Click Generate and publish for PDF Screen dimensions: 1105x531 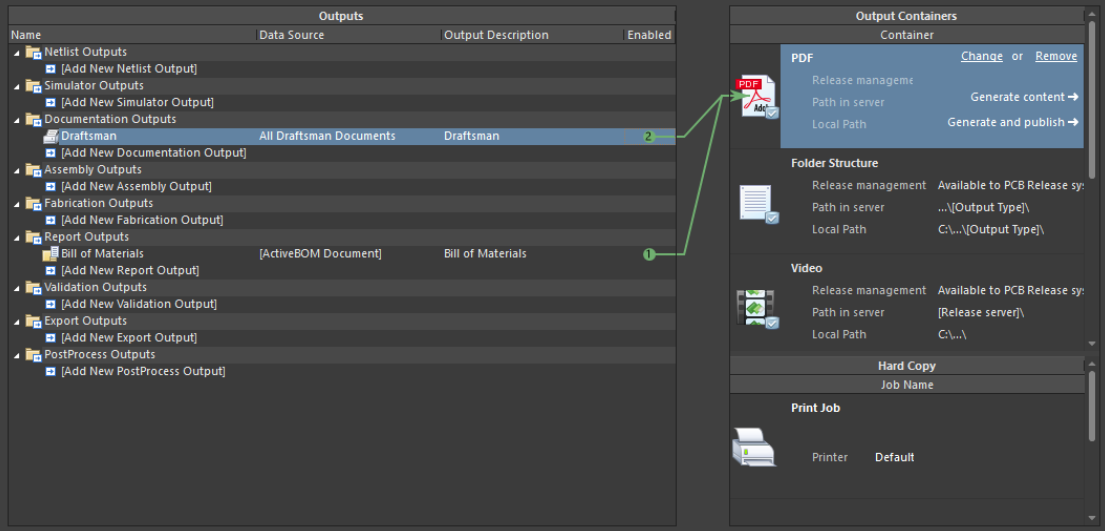point(1012,122)
